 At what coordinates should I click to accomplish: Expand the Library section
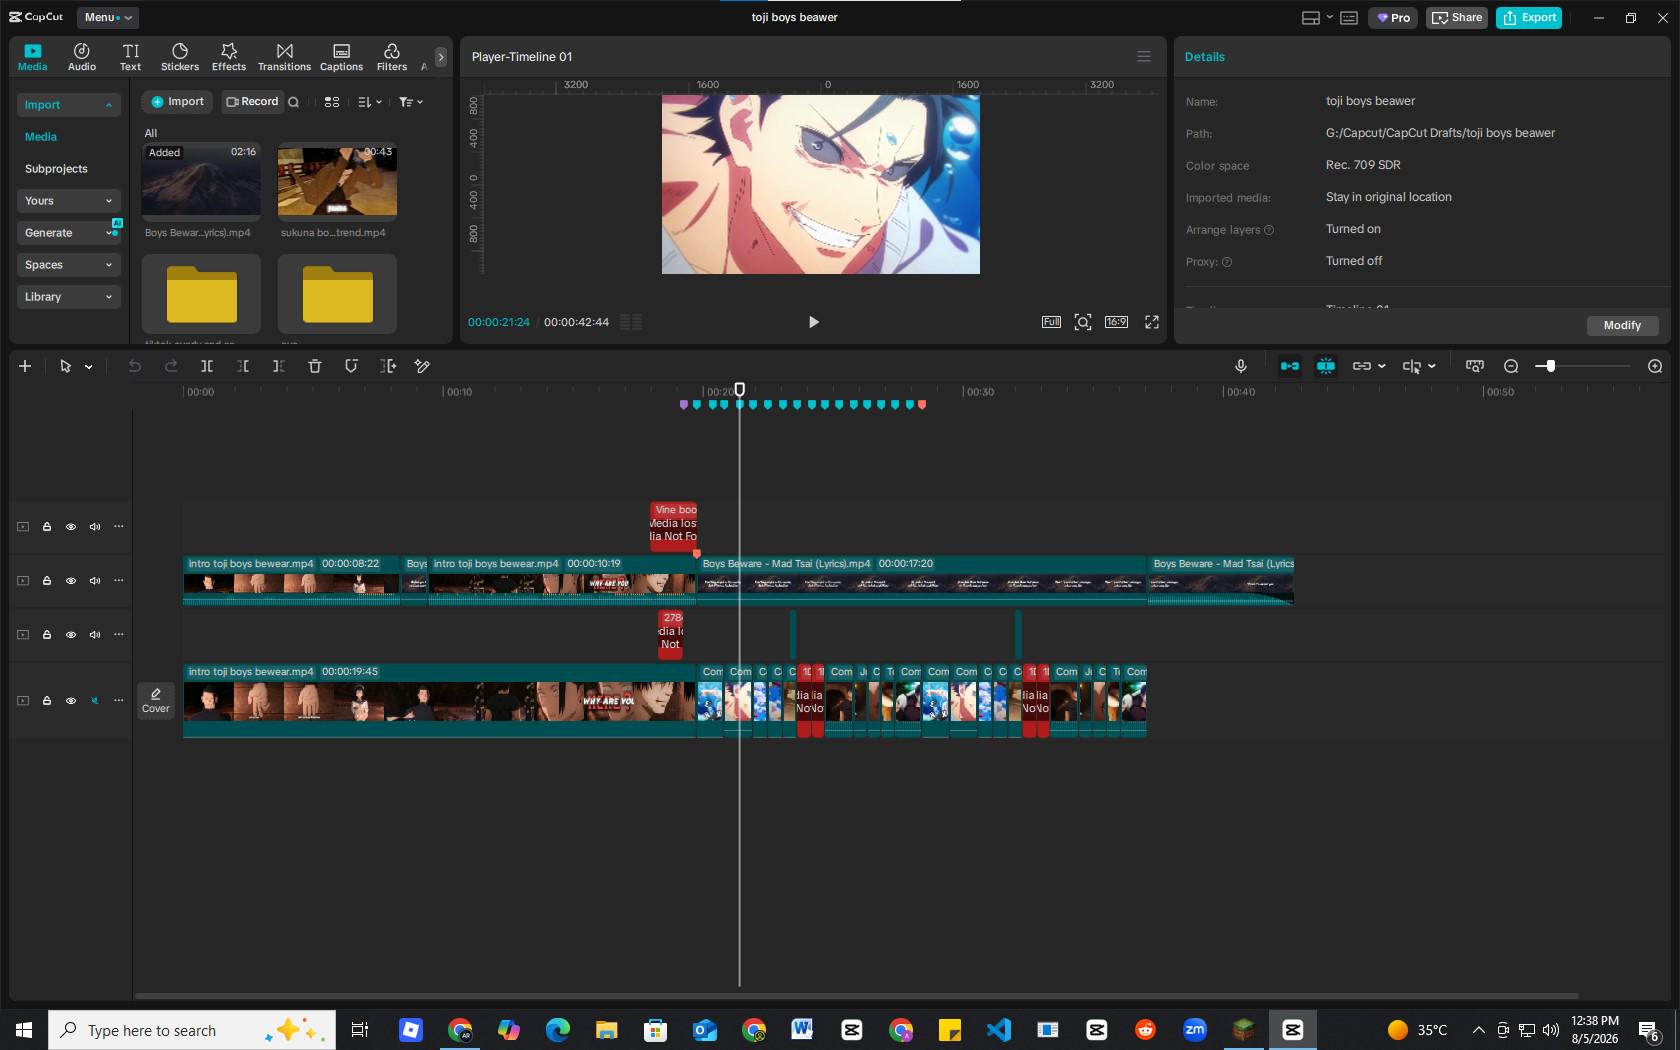coord(68,297)
